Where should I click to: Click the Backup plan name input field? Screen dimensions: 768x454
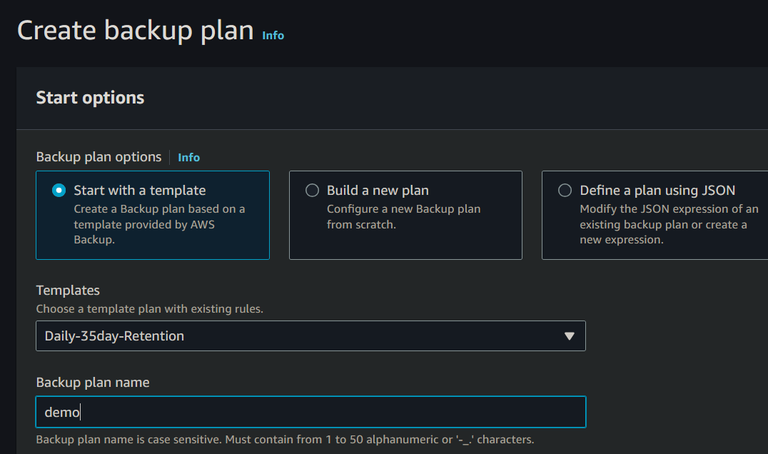(310, 412)
